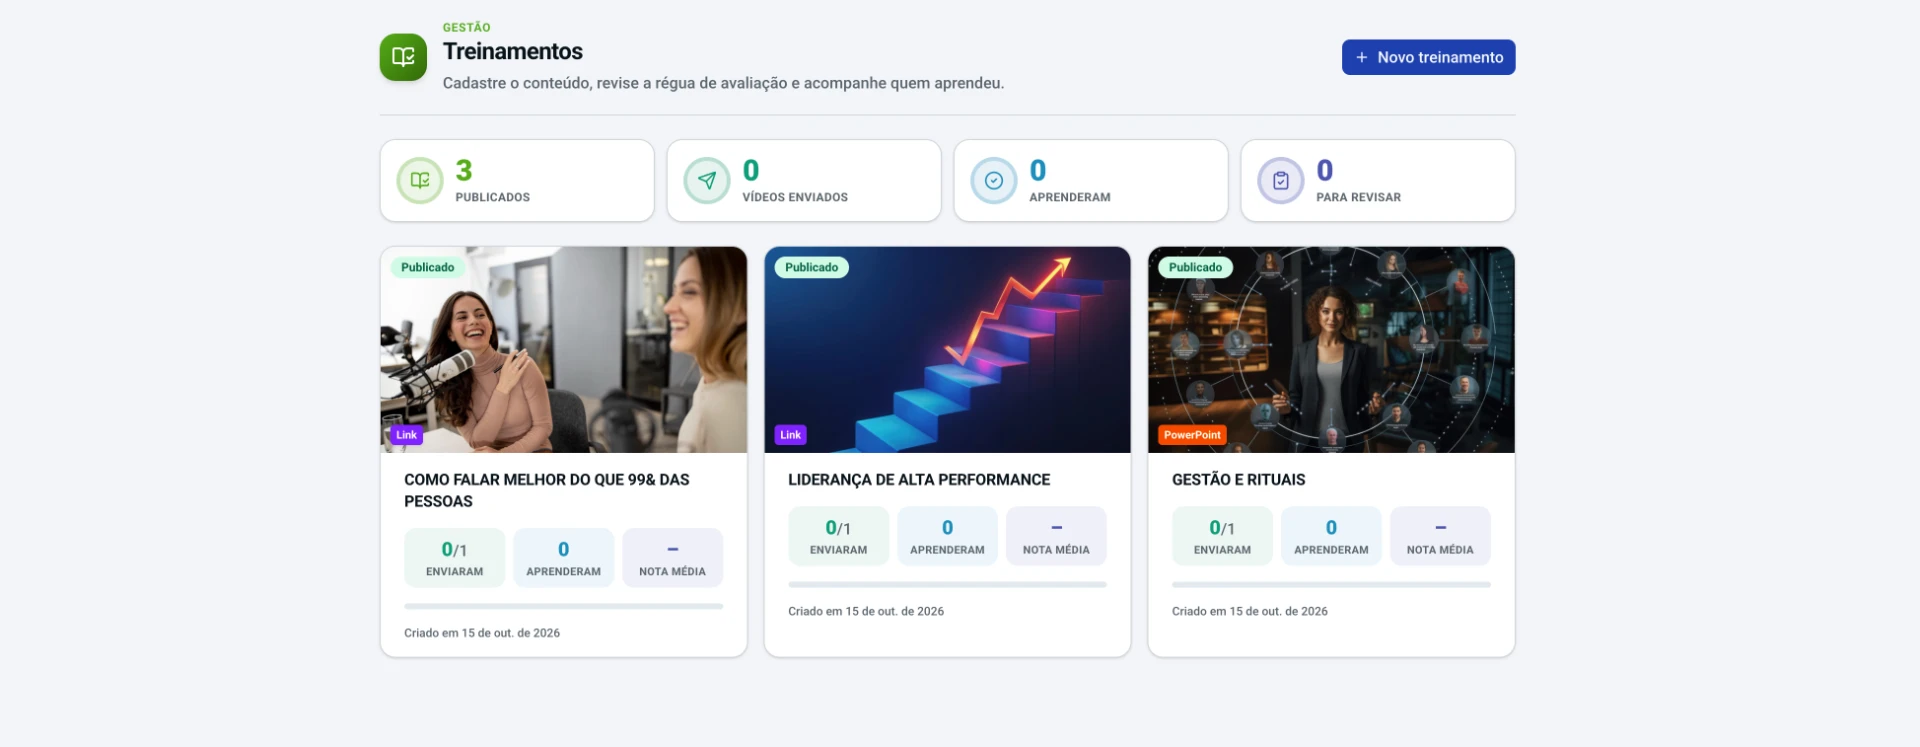Click Publicado badge on Gestão e Rituais card
Image resolution: width=1920 pixels, height=747 pixels.
[x=1195, y=267]
